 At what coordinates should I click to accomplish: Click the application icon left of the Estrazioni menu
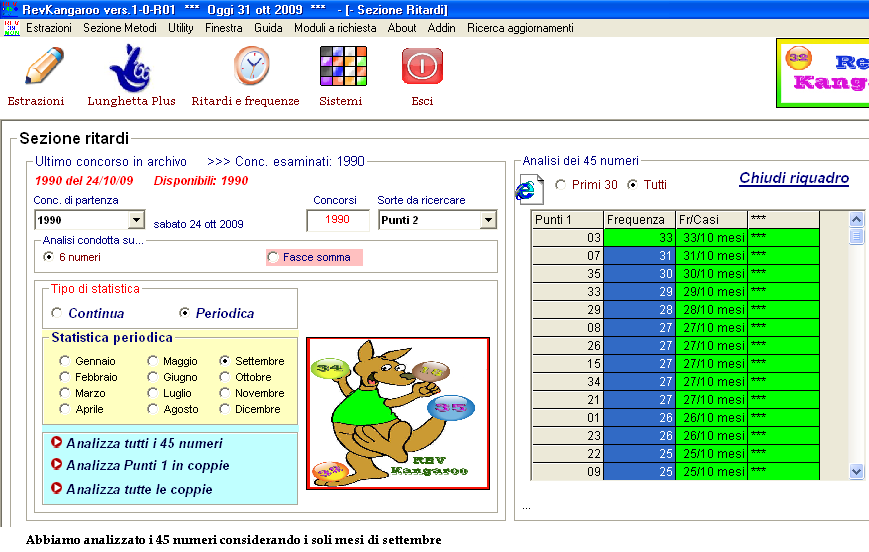(x=11, y=28)
